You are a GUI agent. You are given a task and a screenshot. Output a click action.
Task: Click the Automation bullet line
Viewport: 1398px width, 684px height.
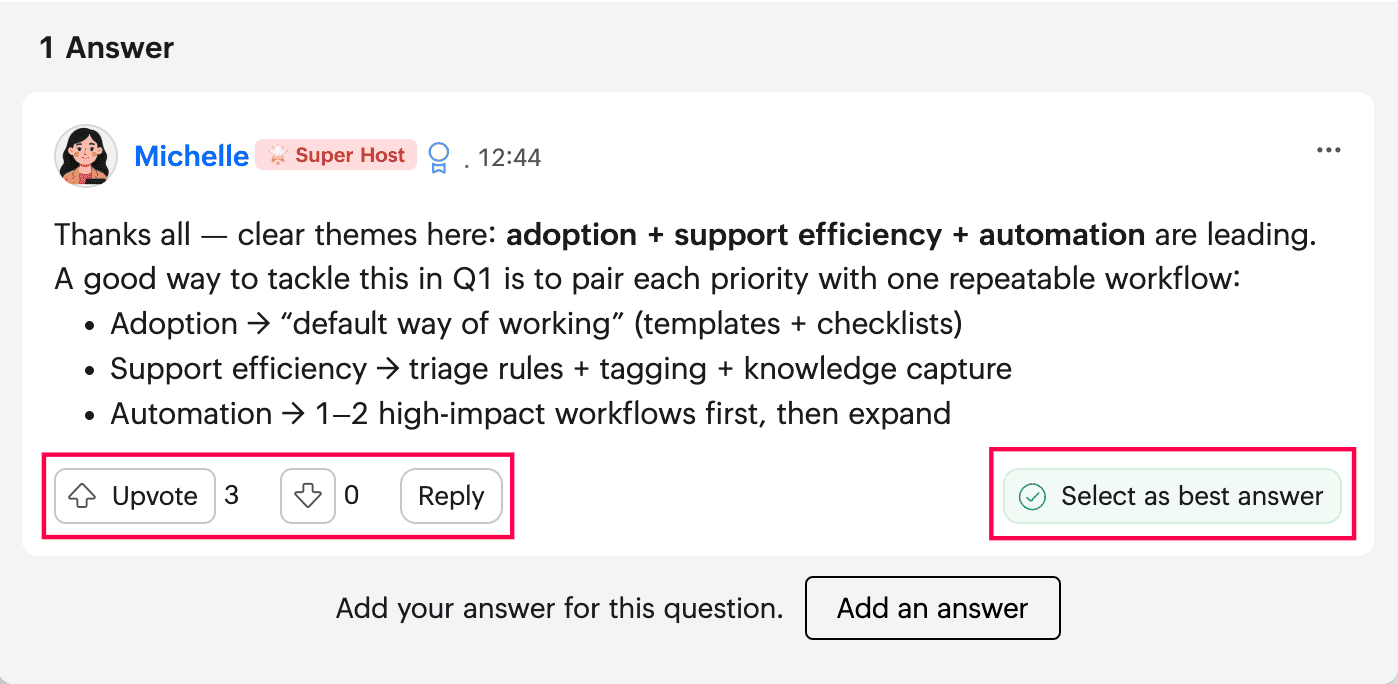coord(530,414)
